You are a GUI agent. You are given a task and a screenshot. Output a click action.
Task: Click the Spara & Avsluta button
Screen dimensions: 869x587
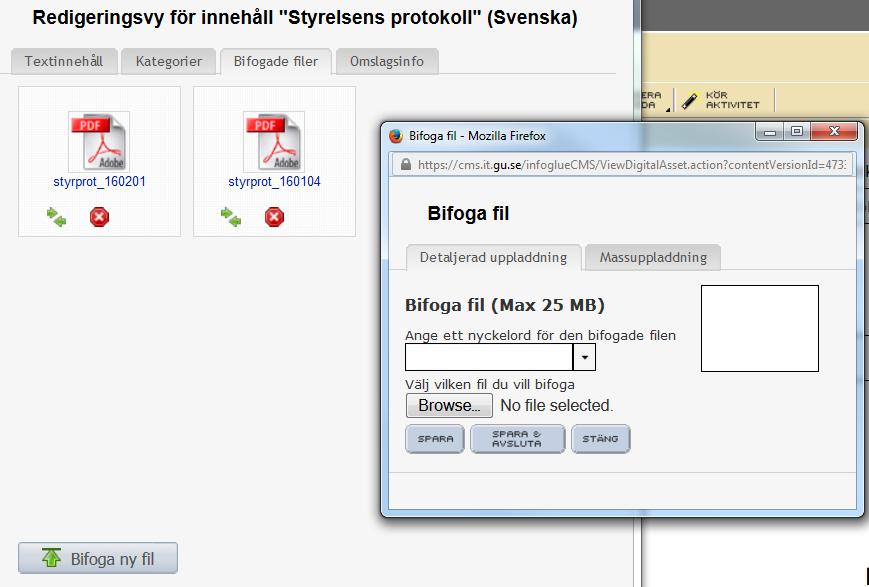click(x=517, y=439)
